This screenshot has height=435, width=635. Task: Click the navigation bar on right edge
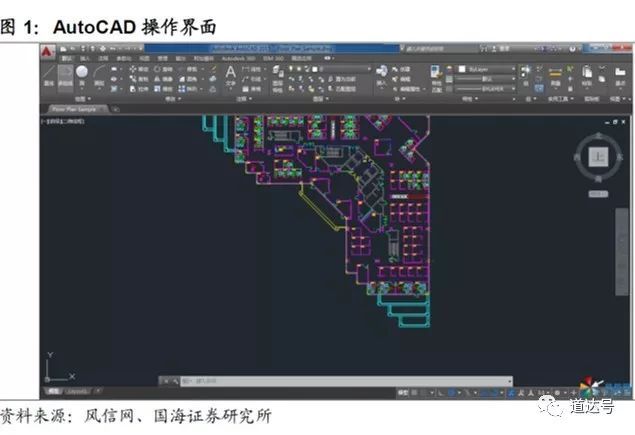point(622,252)
